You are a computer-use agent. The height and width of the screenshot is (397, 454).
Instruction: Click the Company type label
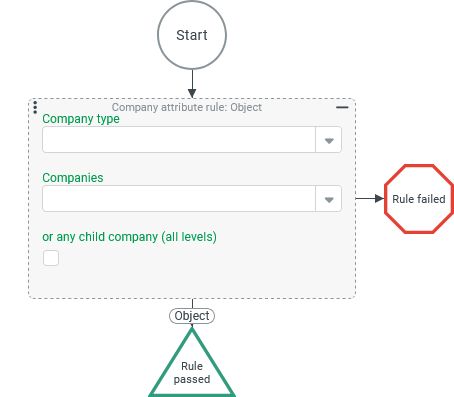point(81,119)
